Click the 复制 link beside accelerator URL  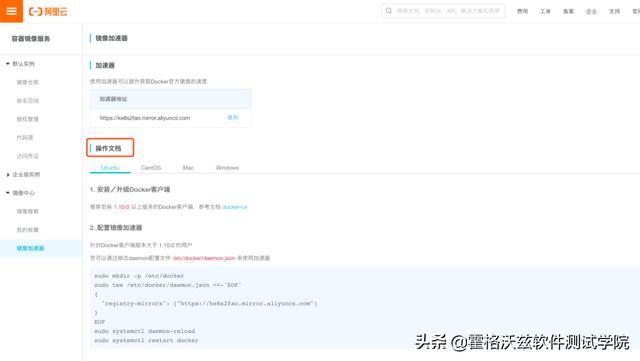click(233, 118)
